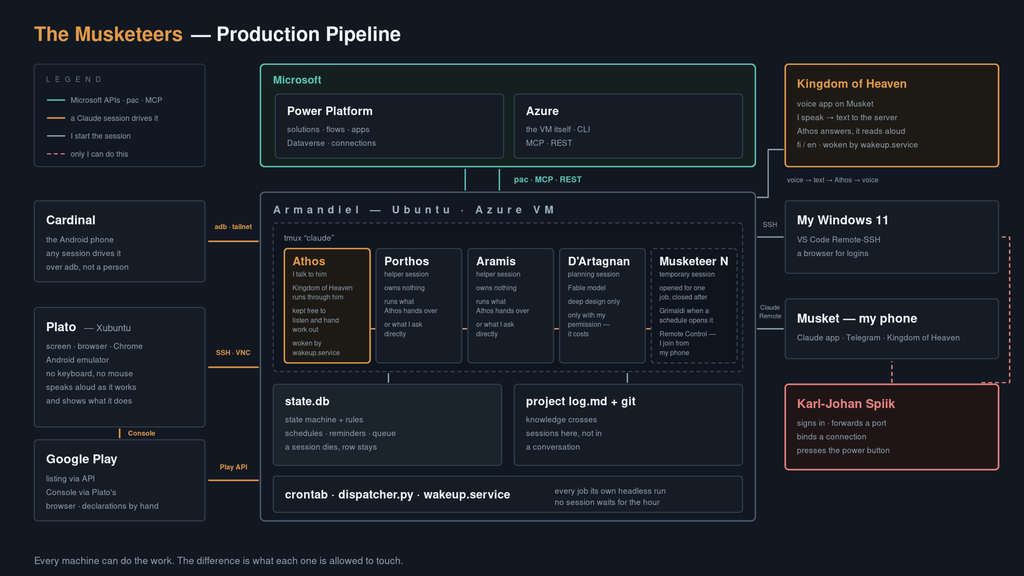Select the "project log.md + git" title
Viewport: 1024px width, 576px height.
click(581, 402)
